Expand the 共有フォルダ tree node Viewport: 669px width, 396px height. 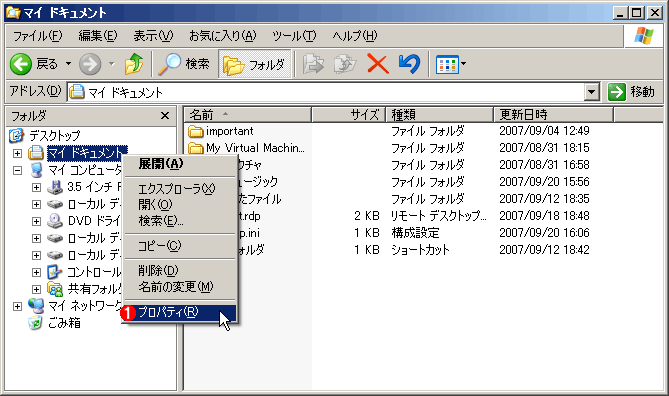coord(36,289)
